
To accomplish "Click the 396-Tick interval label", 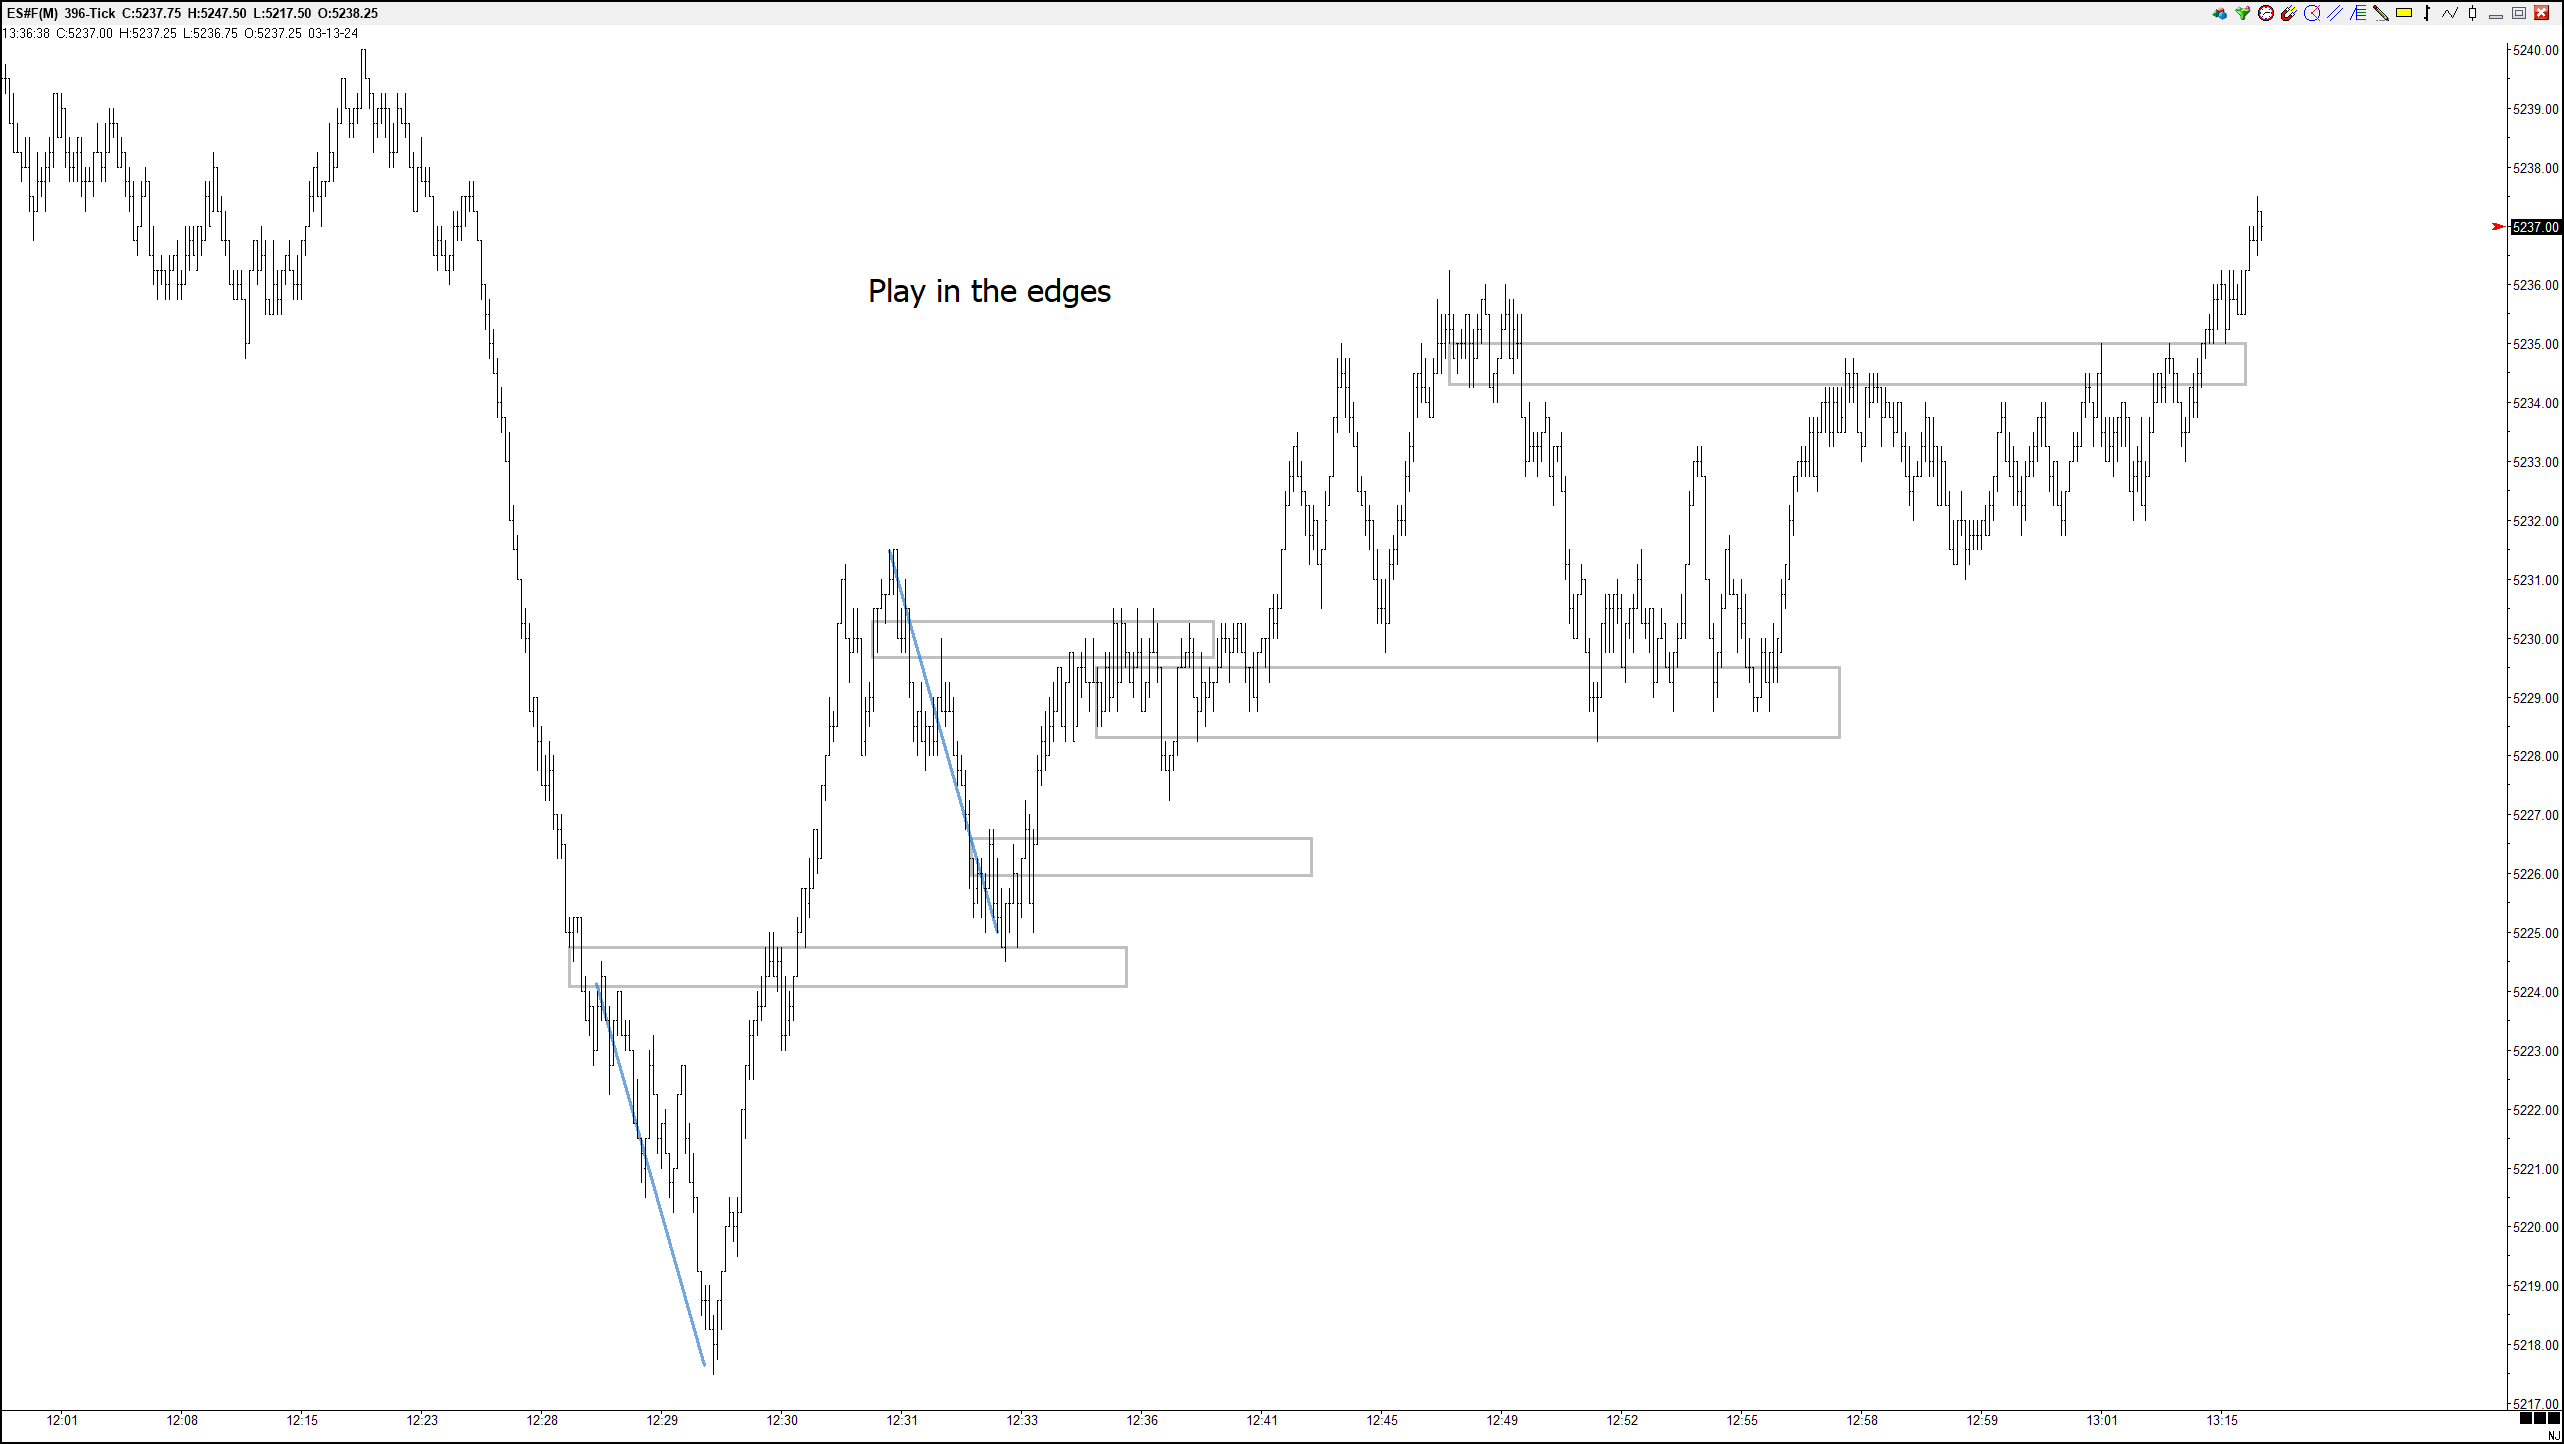I will [x=90, y=13].
